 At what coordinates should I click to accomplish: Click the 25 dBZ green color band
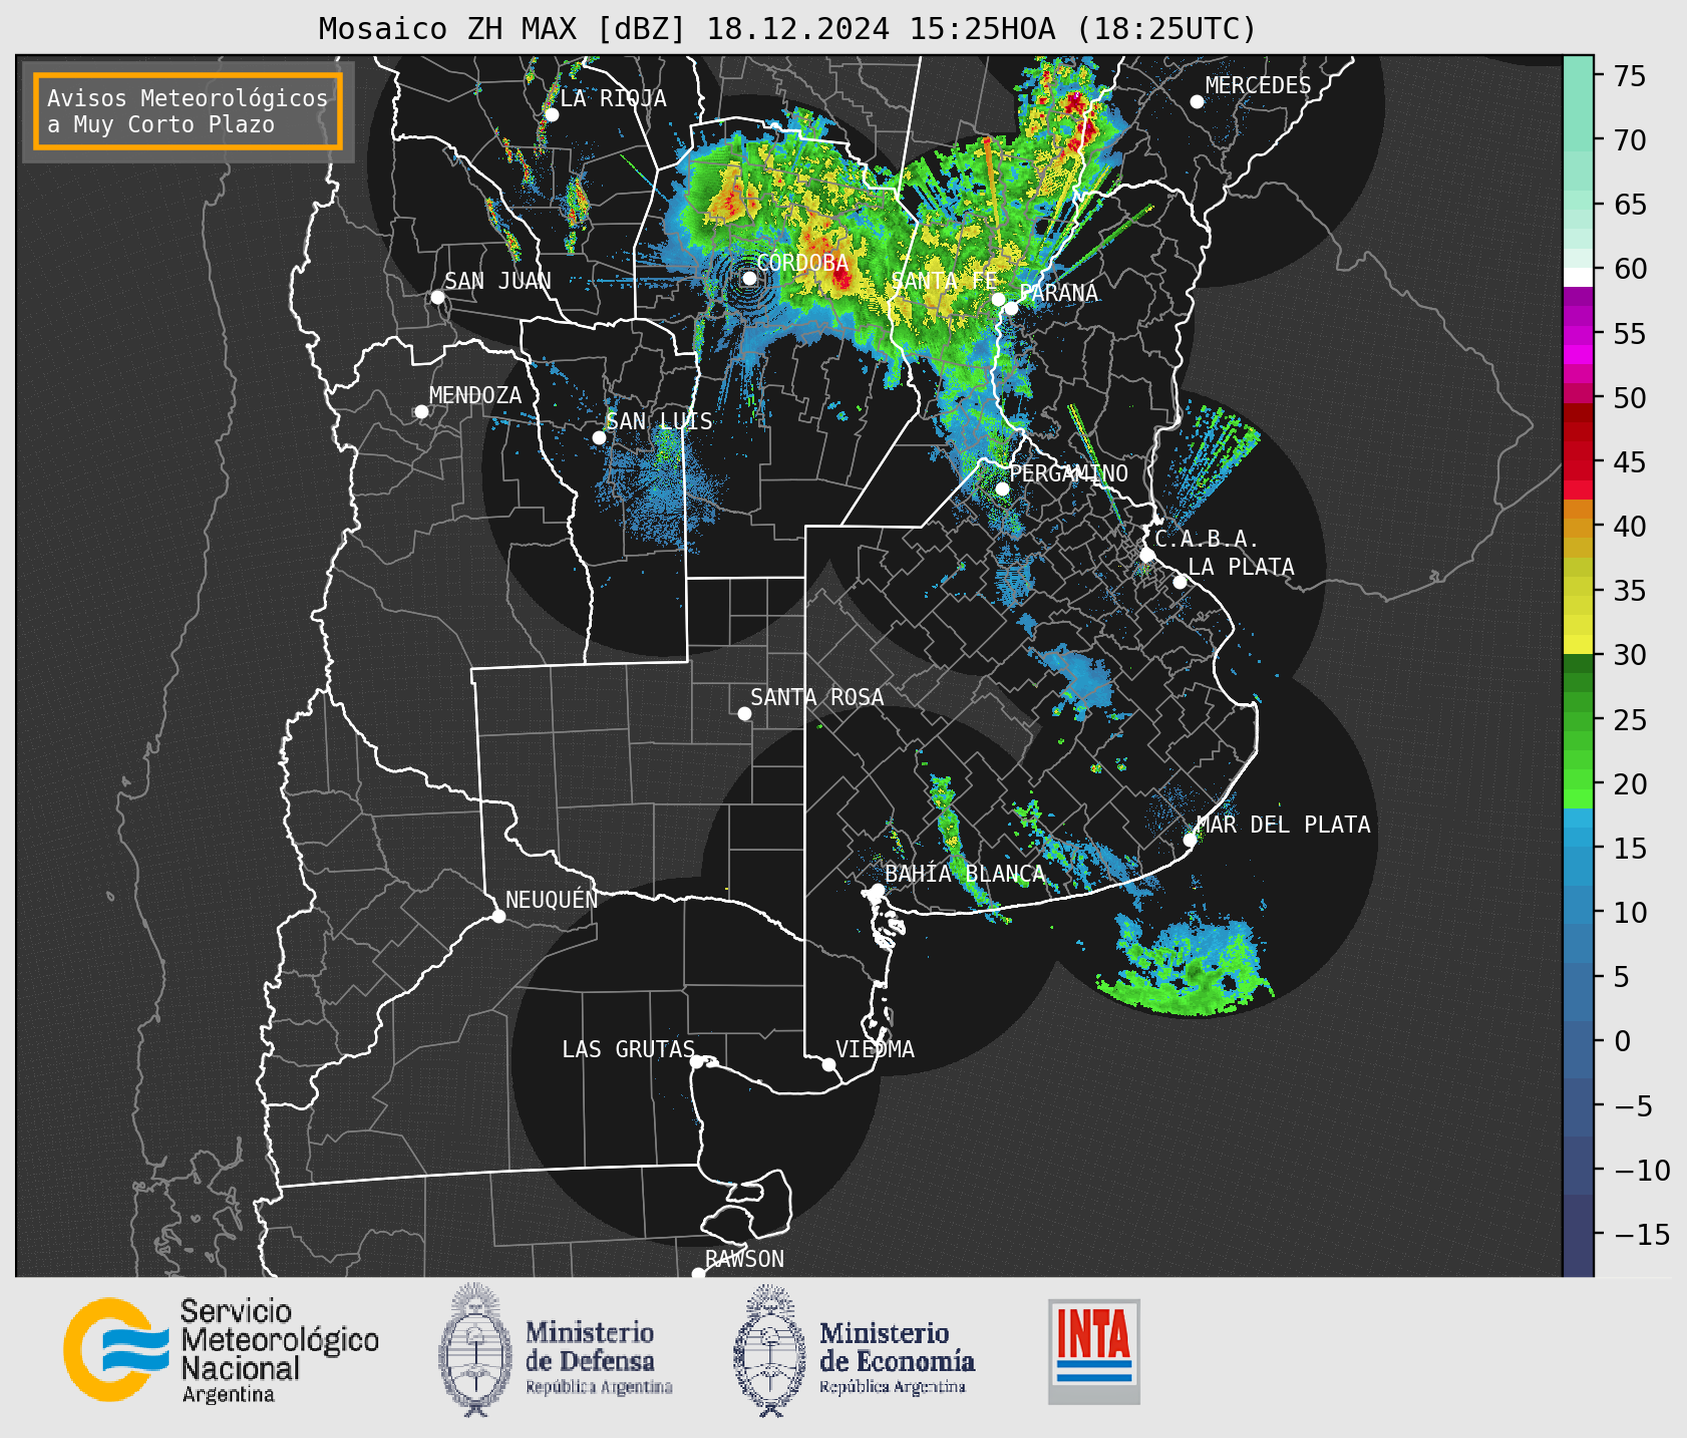click(1578, 720)
